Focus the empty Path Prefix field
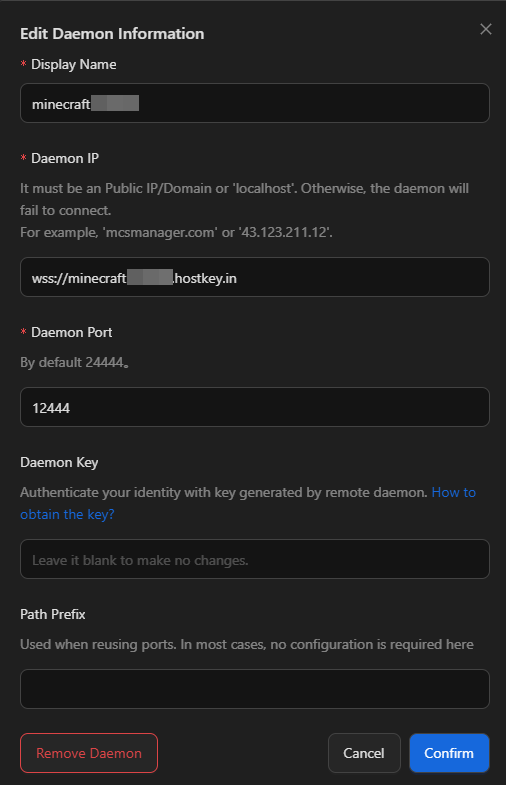The height and width of the screenshot is (785, 506). click(x=255, y=689)
